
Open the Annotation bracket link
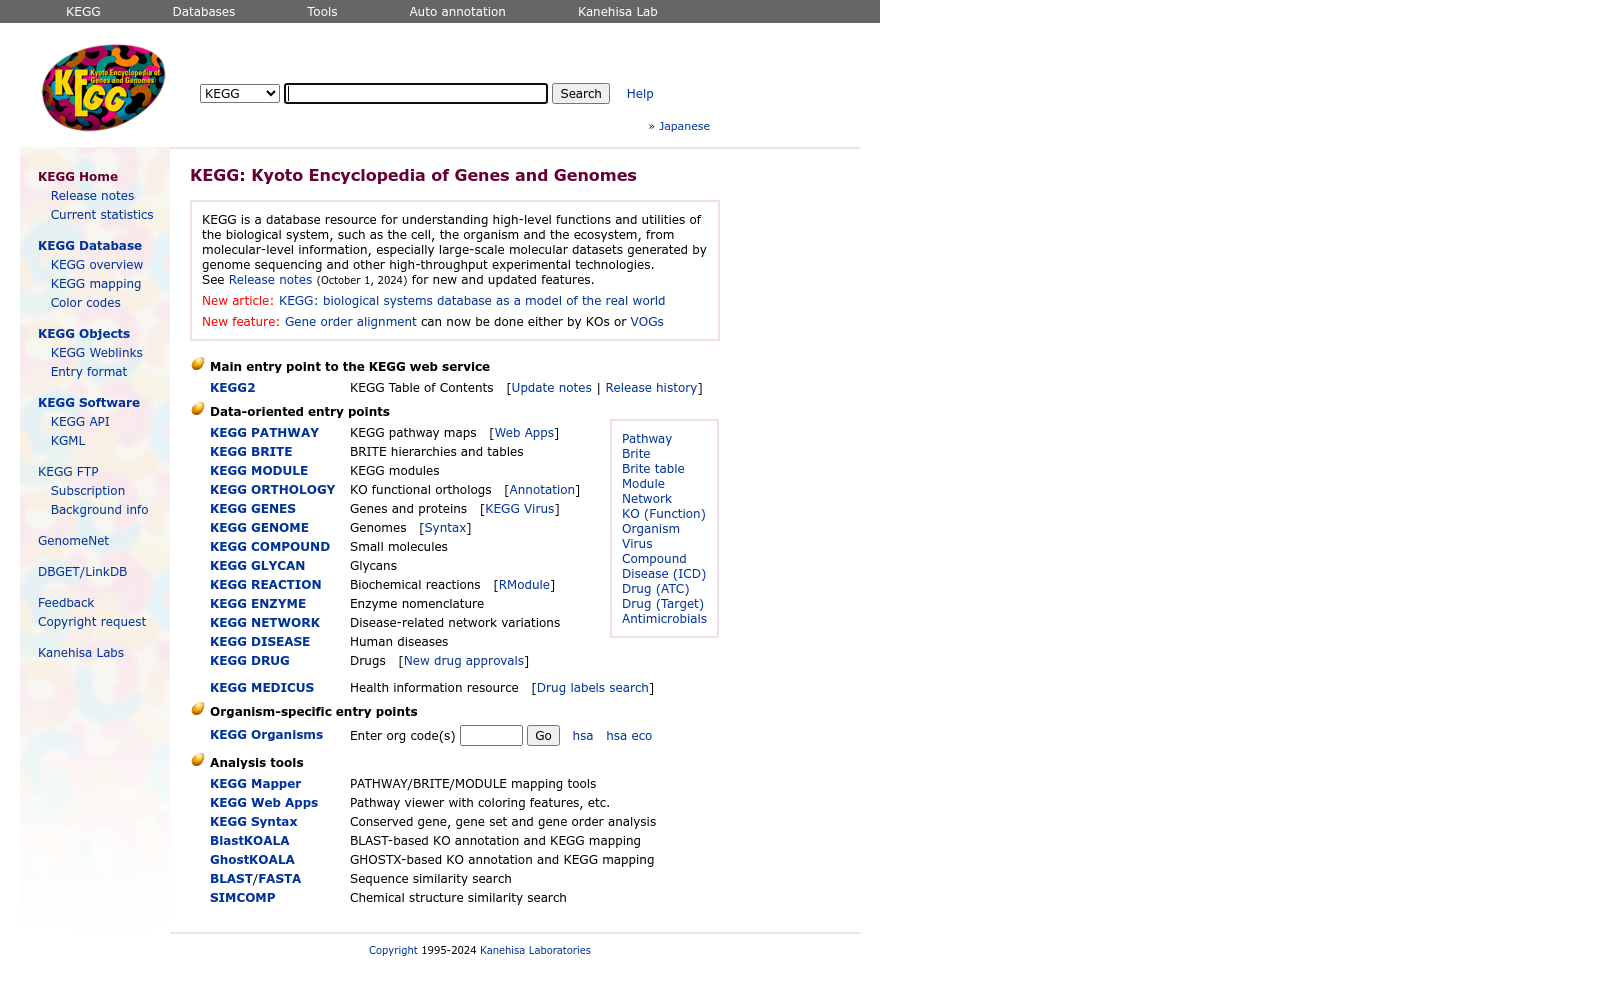(542, 490)
